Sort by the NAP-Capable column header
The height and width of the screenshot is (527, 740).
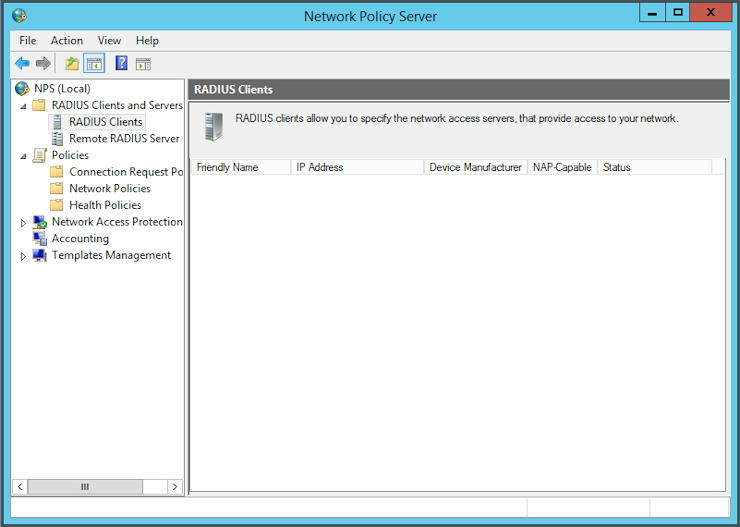tap(563, 167)
